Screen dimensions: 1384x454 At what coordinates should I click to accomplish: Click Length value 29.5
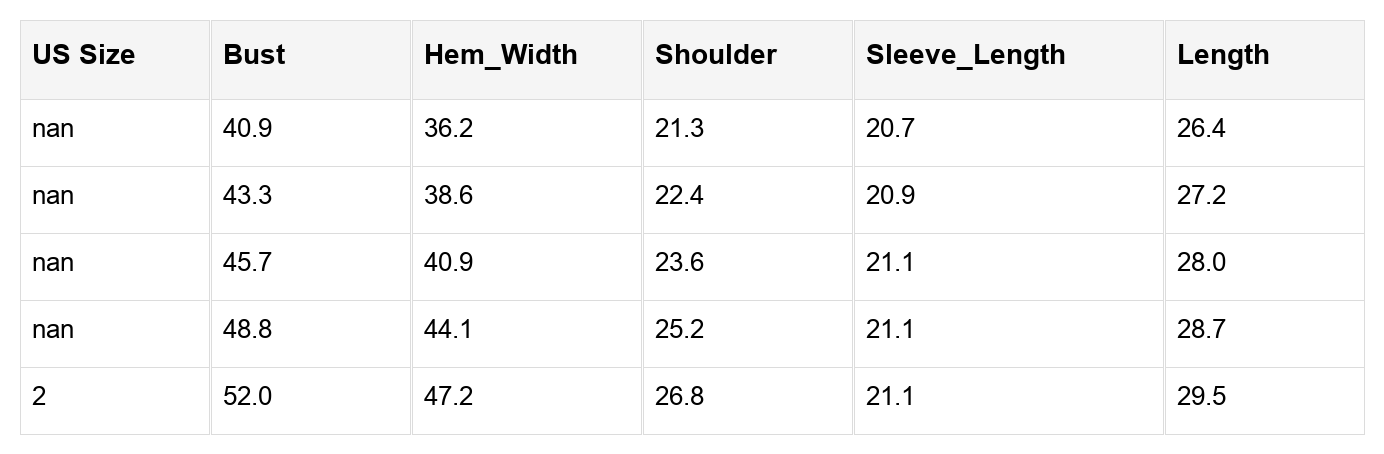coord(1201,397)
